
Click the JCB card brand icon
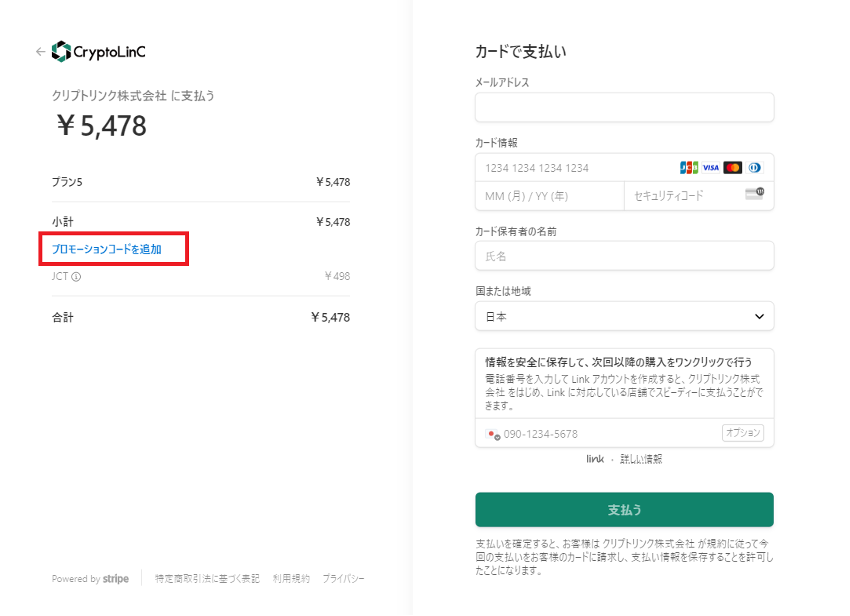[x=688, y=168]
